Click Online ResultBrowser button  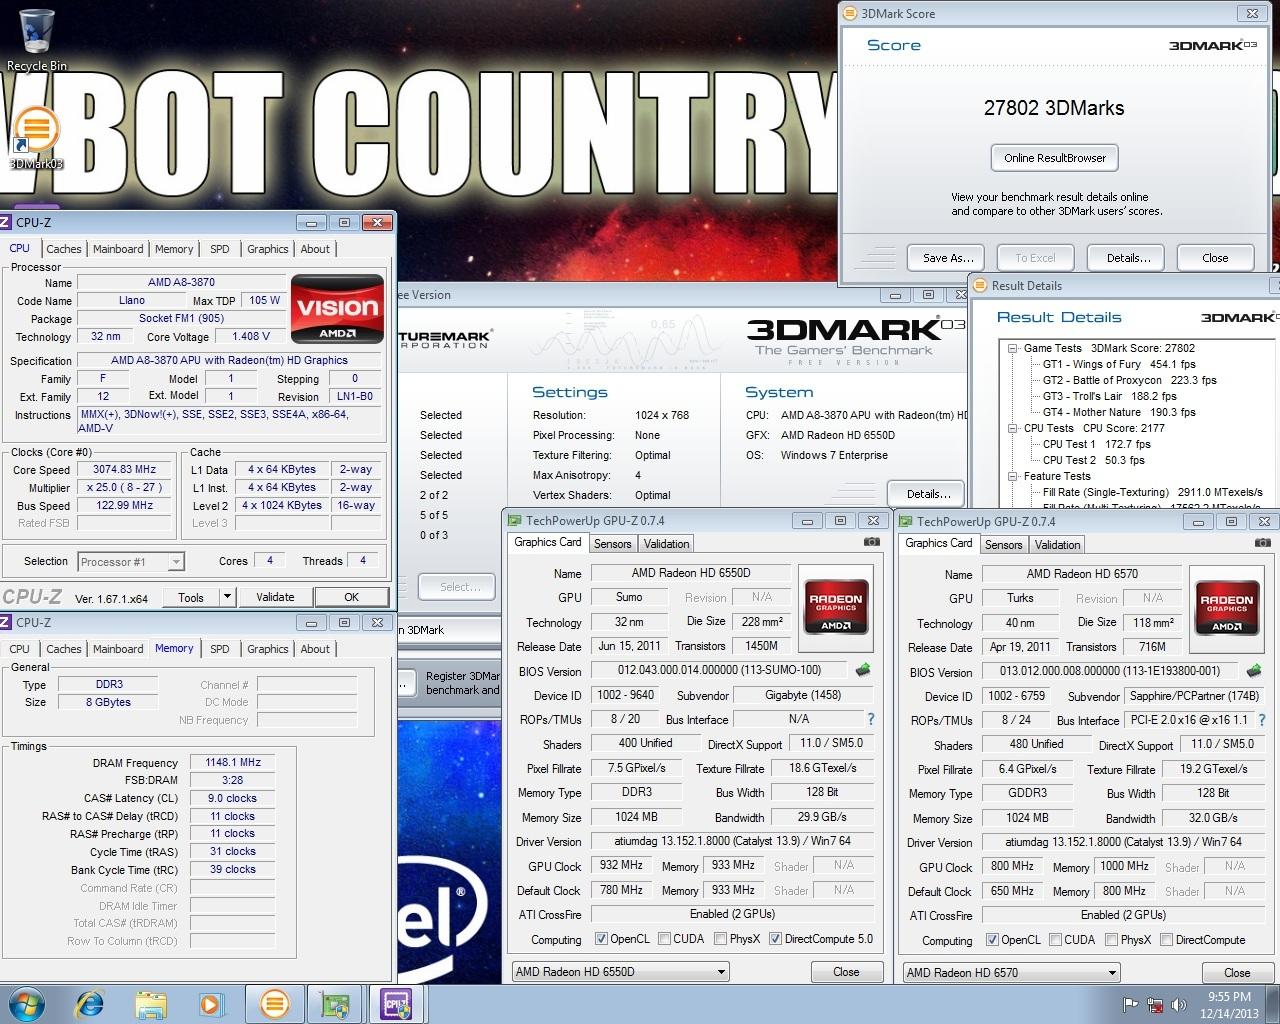[1055, 158]
